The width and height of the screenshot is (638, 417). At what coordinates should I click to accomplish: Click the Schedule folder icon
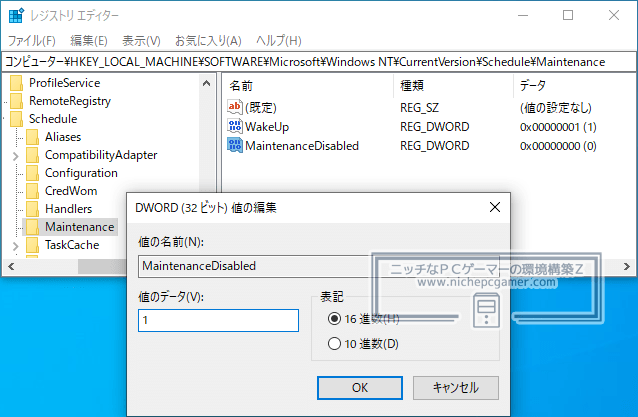point(17,119)
